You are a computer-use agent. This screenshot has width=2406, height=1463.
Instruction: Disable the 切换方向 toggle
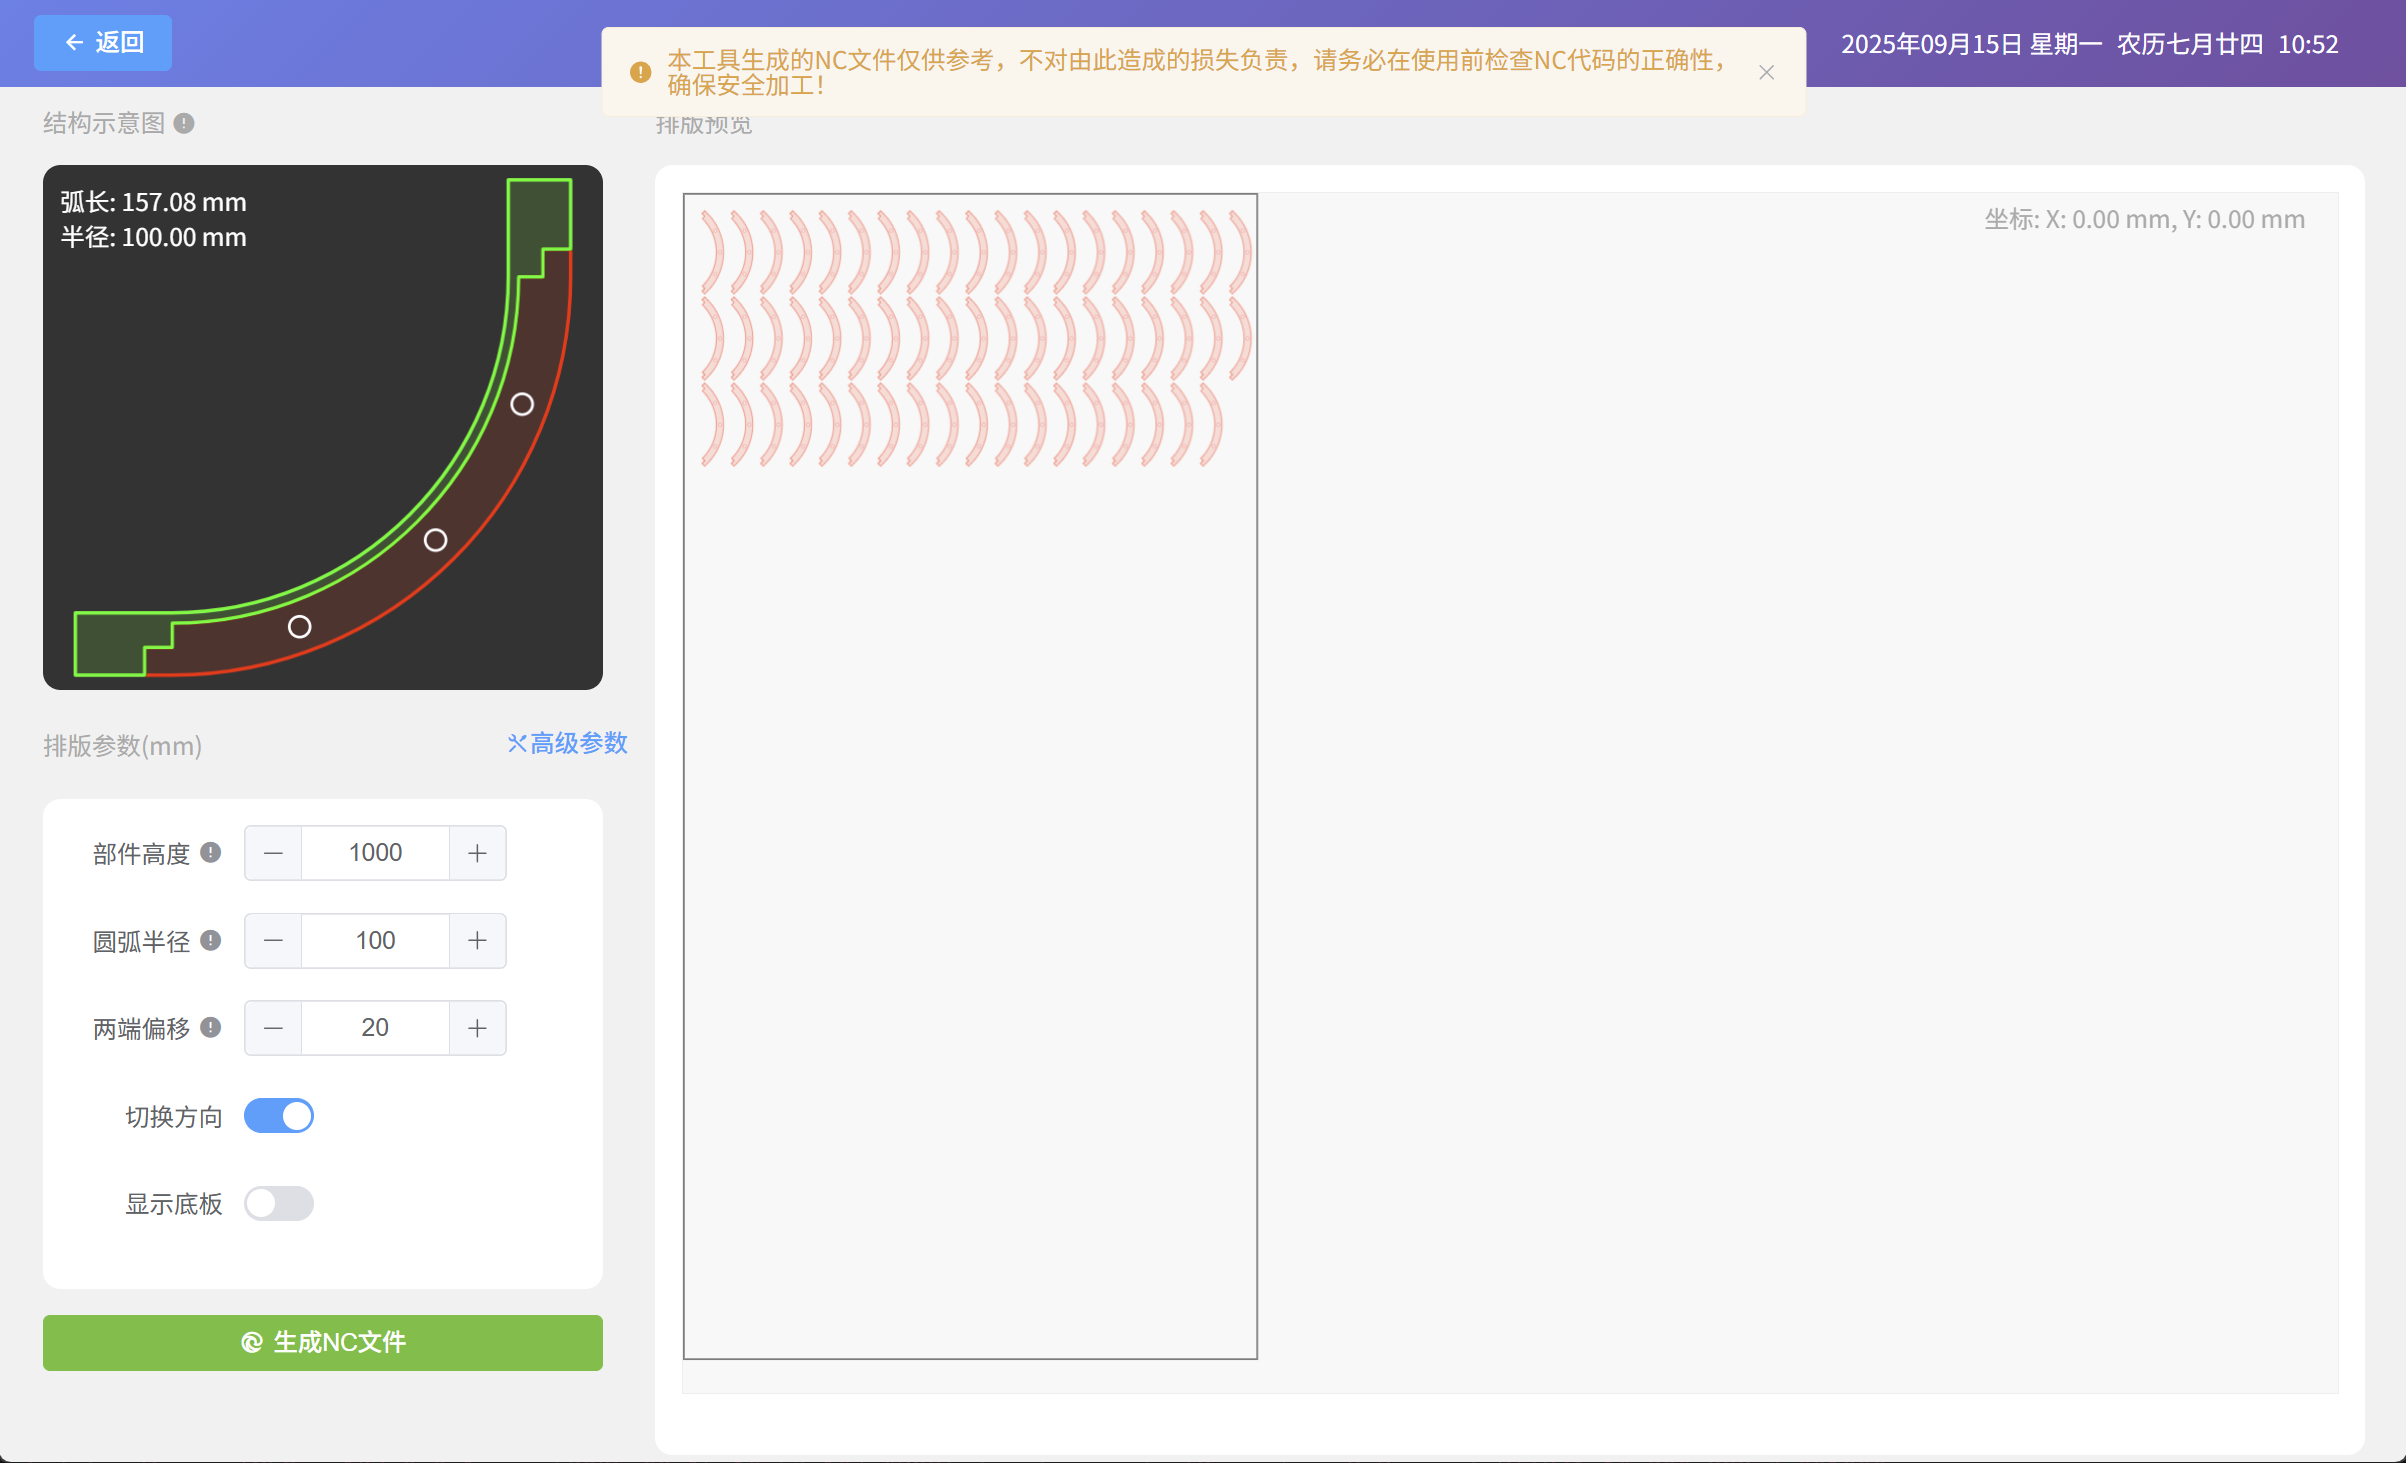(x=279, y=1115)
